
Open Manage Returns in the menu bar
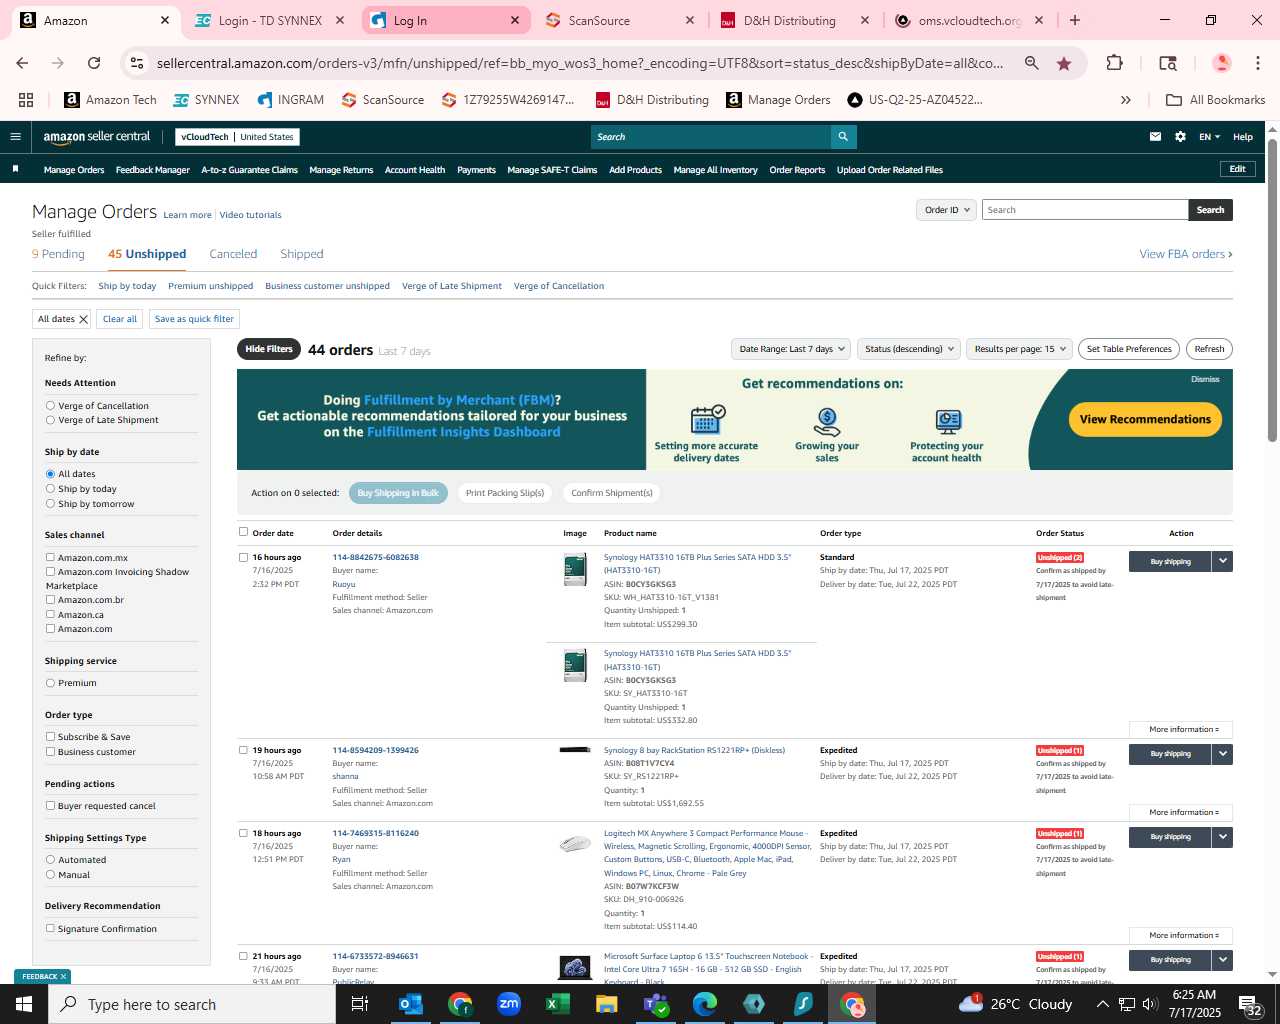[341, 170]
